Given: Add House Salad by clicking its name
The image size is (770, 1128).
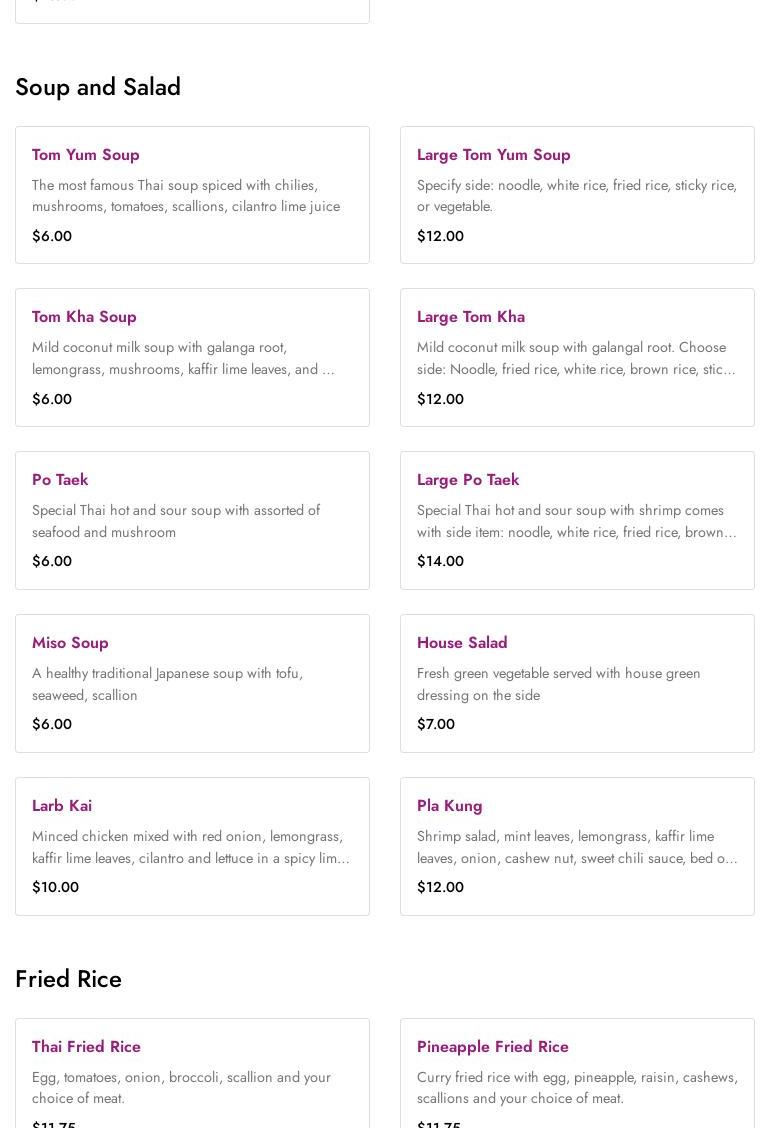Looking at the screenshot, I should (461, 643).
